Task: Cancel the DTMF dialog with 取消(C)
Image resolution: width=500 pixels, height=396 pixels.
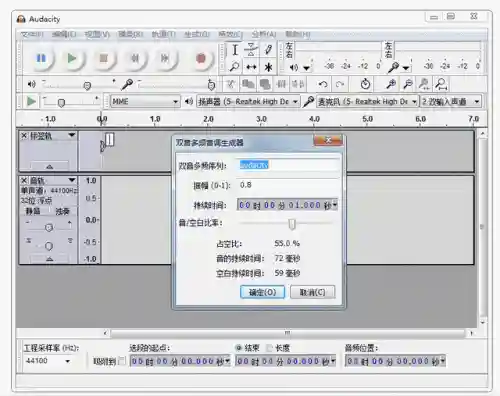Action: pyautogui.click(x=312, y=292)
